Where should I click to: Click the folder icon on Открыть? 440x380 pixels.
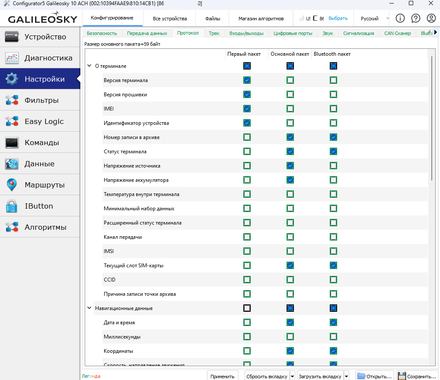361,376
